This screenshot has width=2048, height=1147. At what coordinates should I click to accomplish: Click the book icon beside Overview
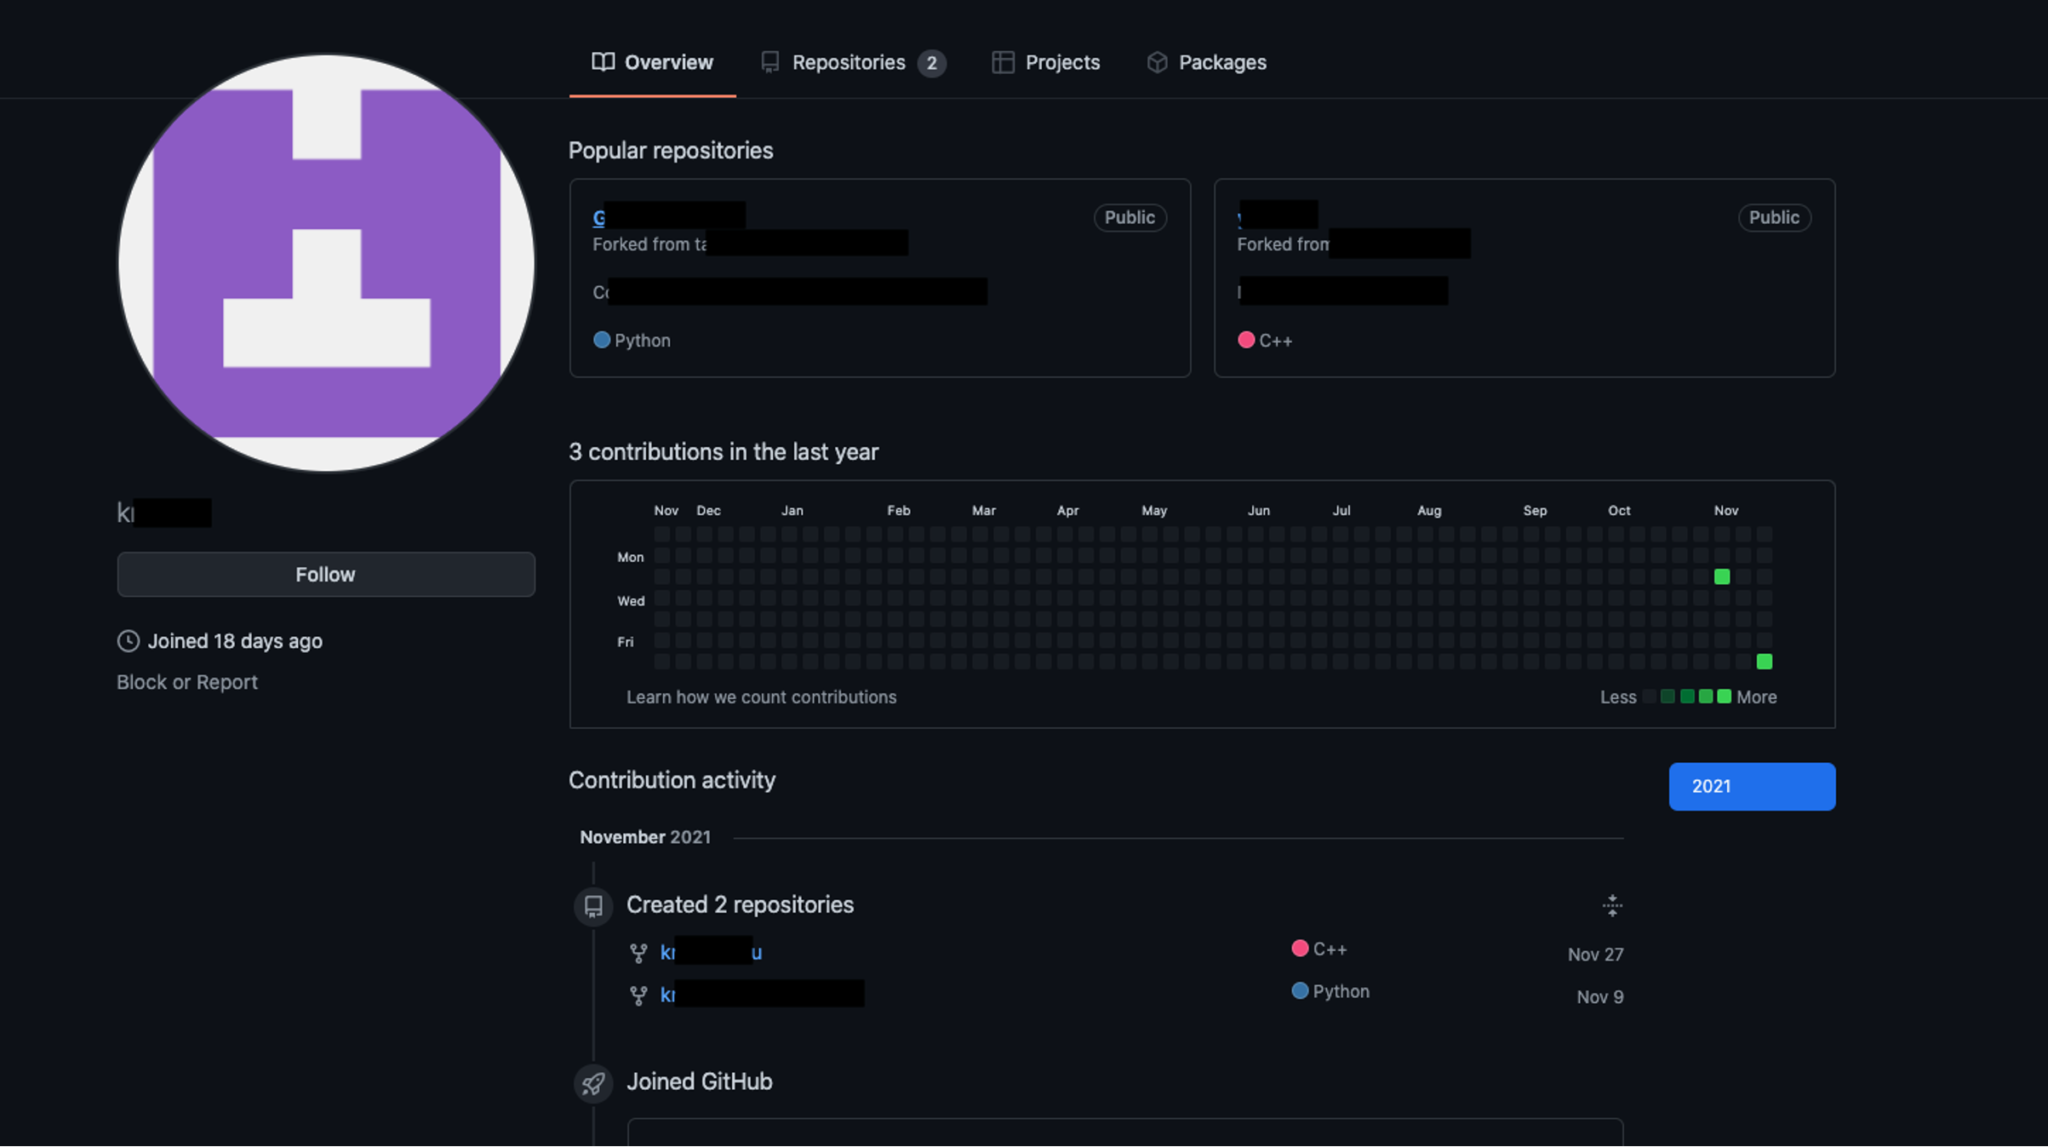[x=602, y=62]
